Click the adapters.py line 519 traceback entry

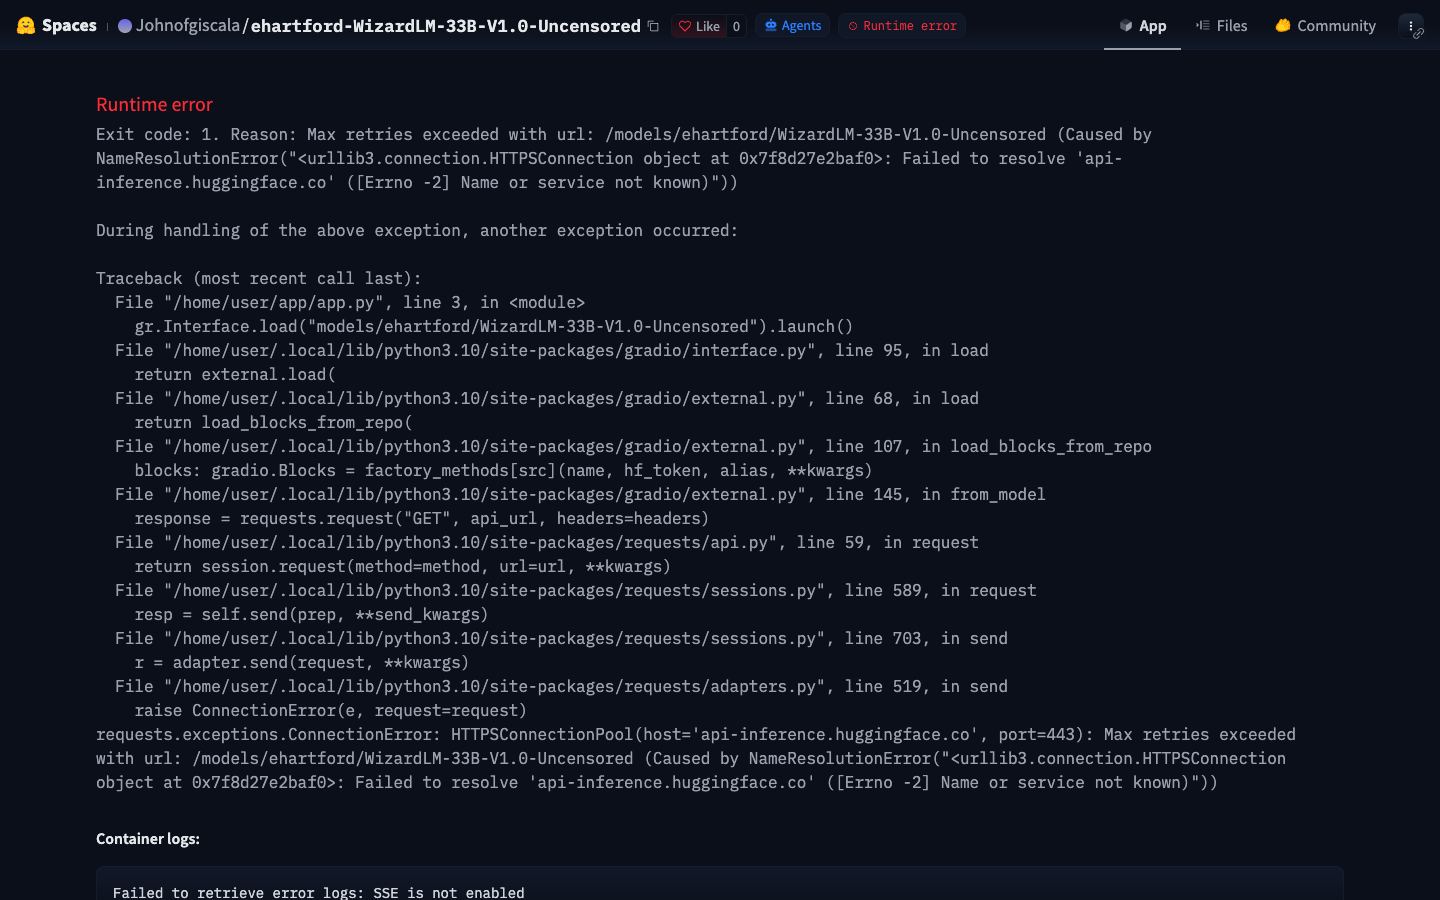point(561,686)
